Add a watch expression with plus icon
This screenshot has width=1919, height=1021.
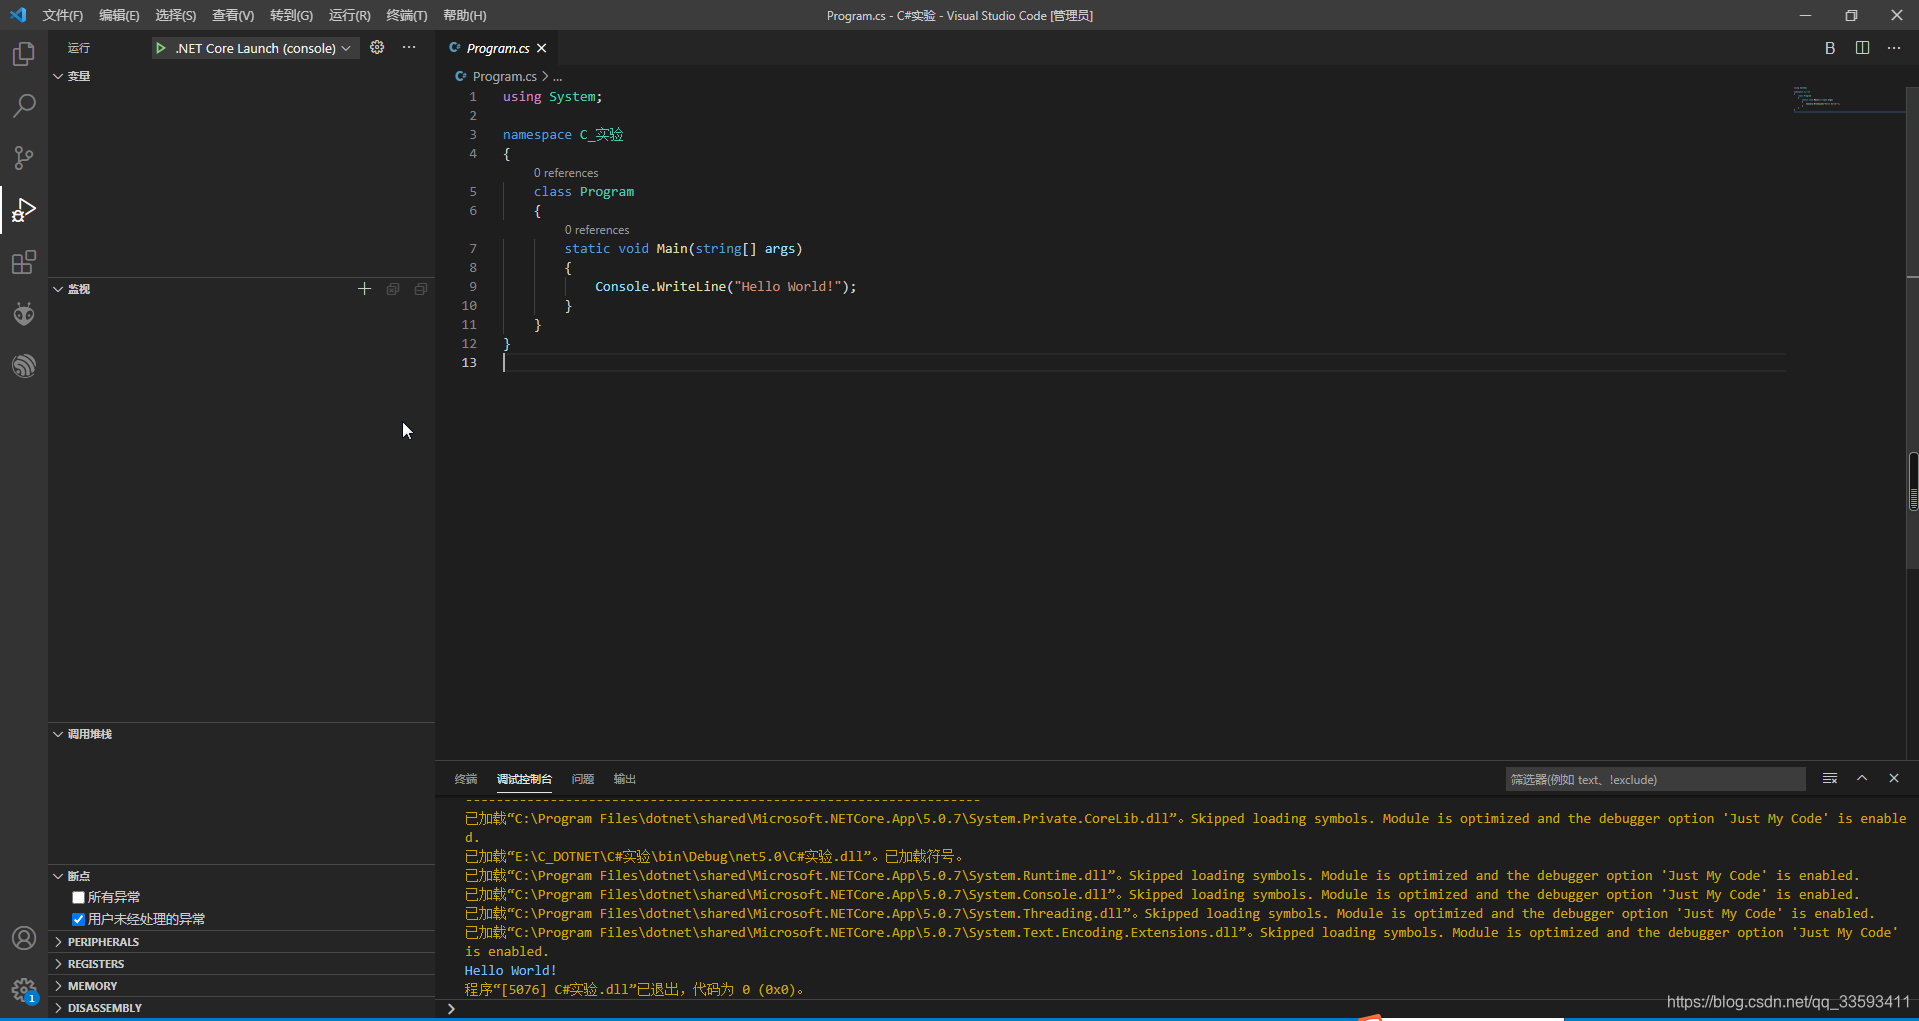365,289
